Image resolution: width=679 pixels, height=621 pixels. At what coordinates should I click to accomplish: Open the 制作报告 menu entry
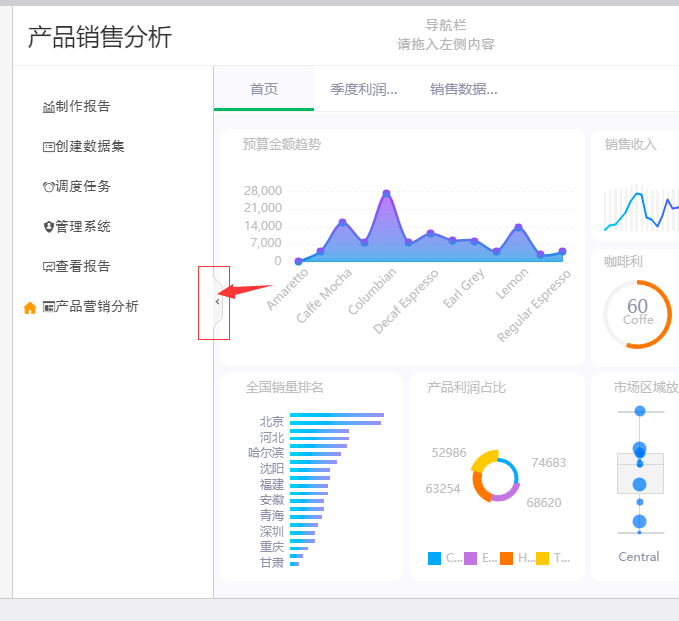[x=83, y=107]
